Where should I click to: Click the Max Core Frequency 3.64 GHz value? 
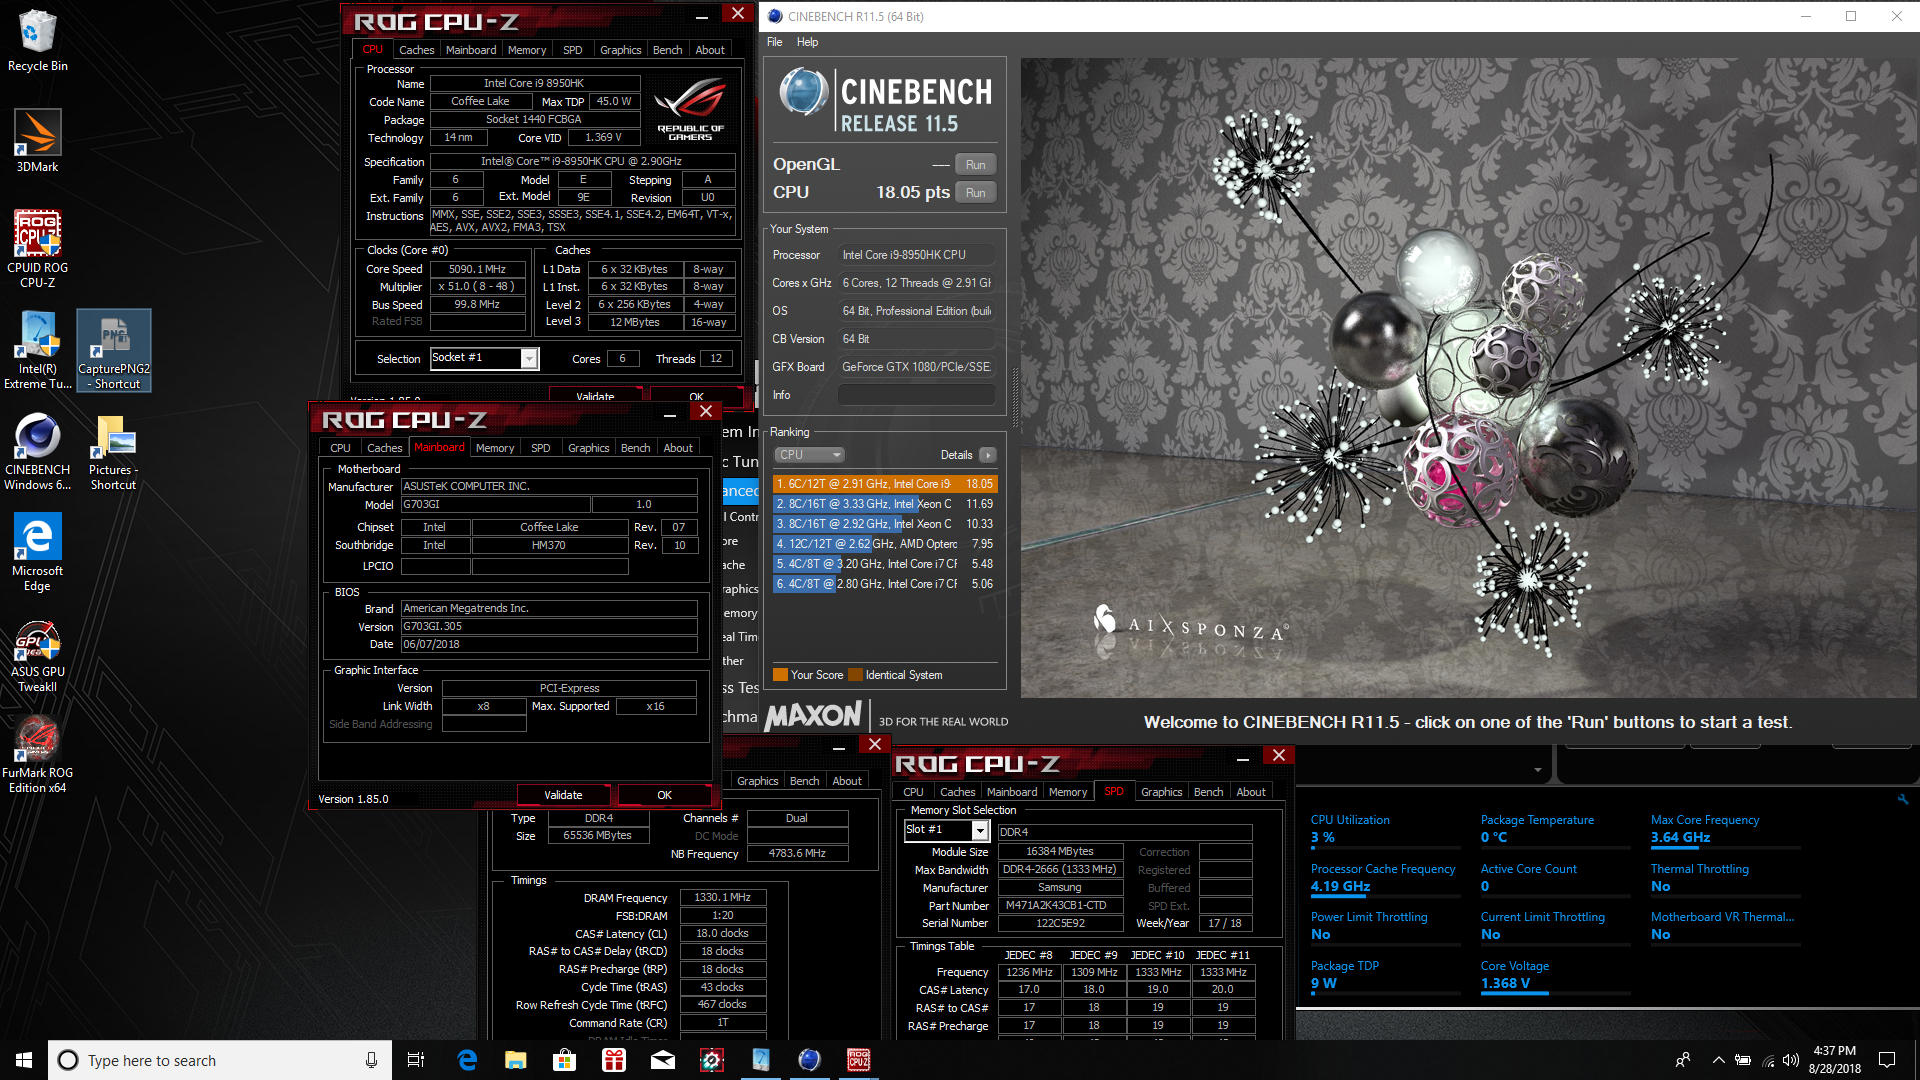pos(1680,838)
